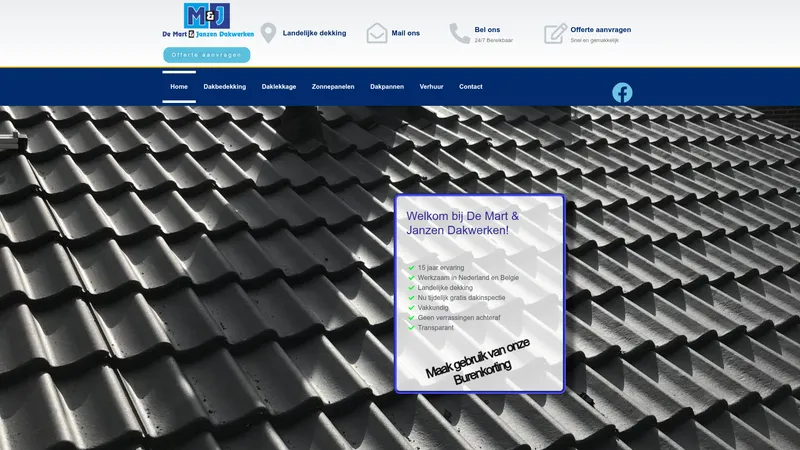Click the 'Transparant' list item
800x450 pixels.
pyautogui.click(x=435, y=328)
